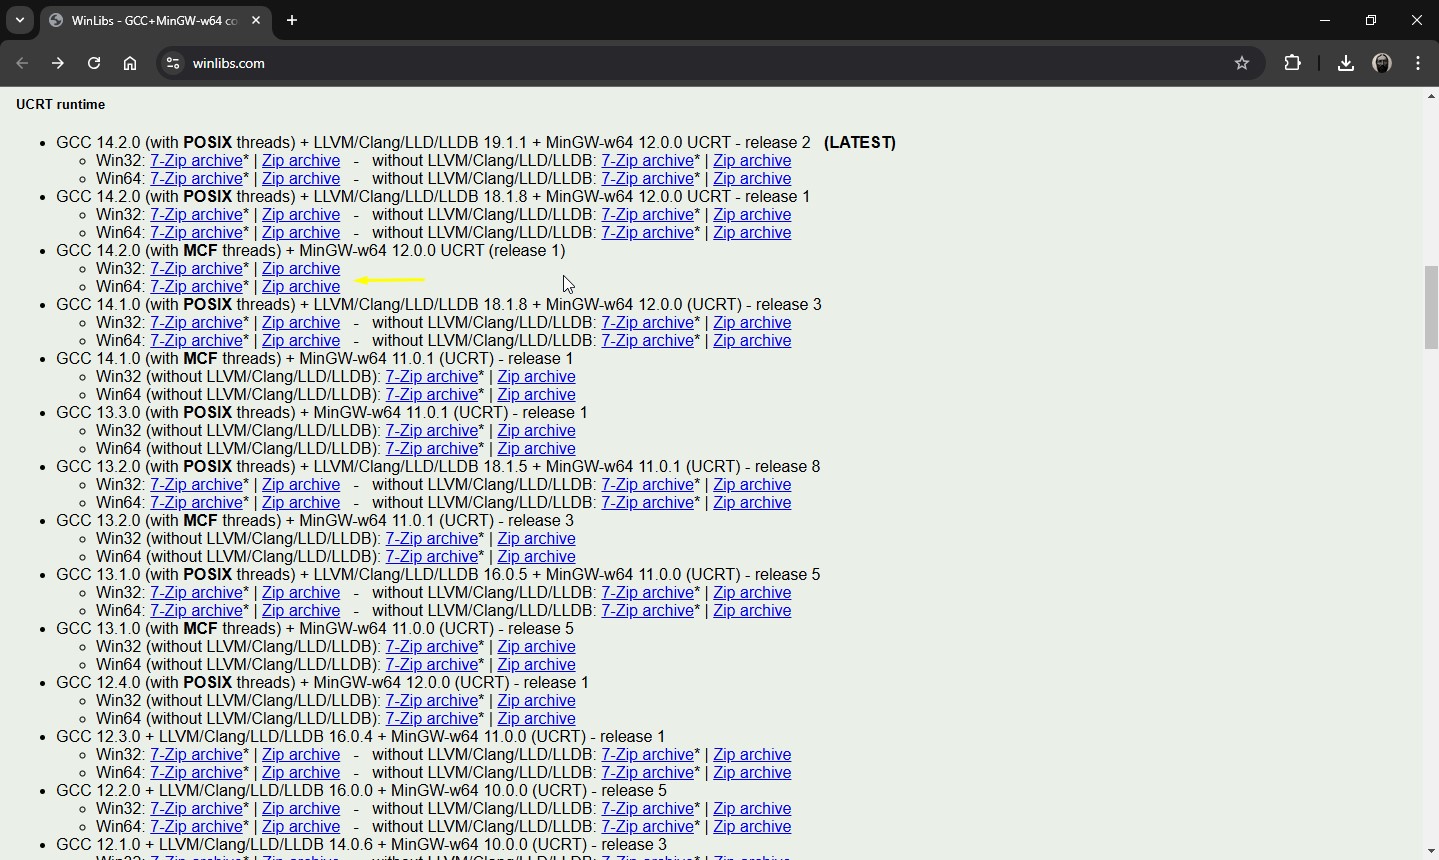
Task: Click Win64 Zip archive under GCC 13.3.0 POSIX
Action: [536, 449]
